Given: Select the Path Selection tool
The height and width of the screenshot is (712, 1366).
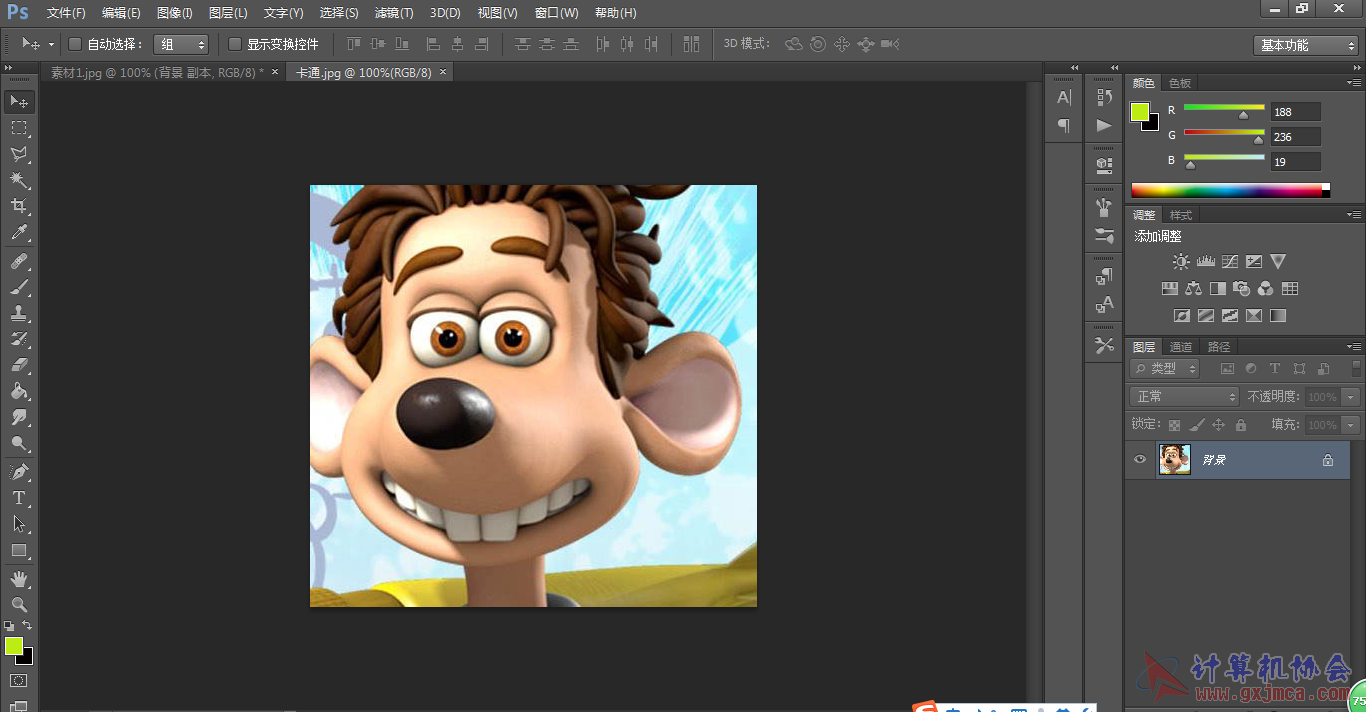Looking at the screenshot, I should pos(19,523).
